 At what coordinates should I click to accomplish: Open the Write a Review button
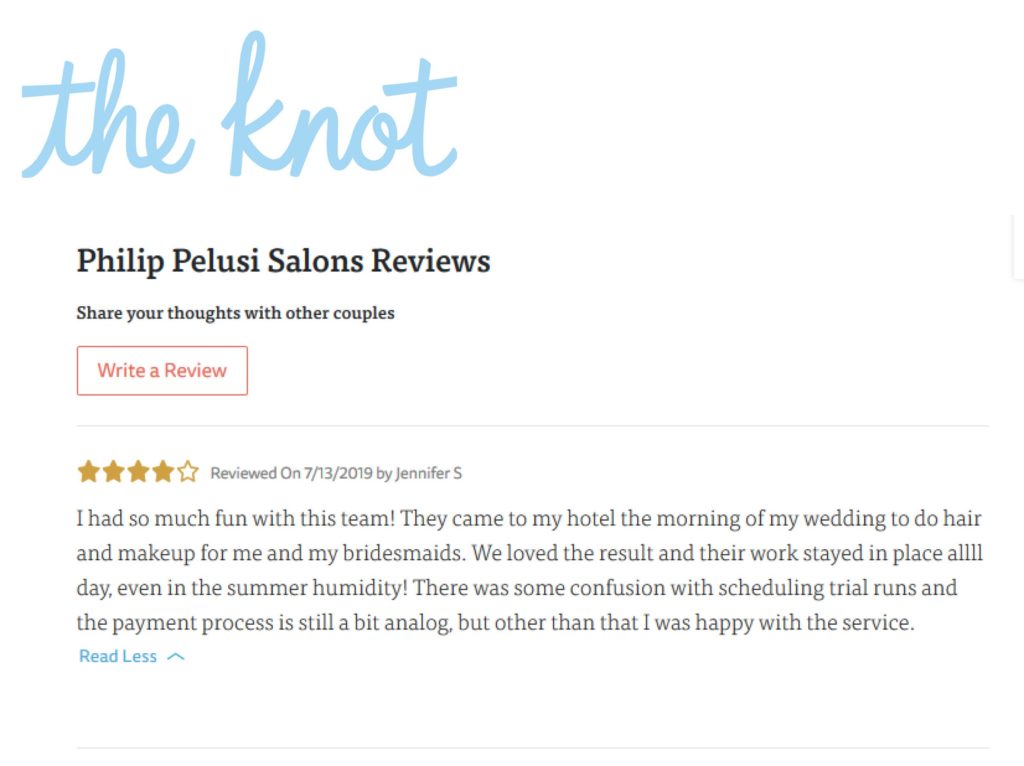click(162, 370)
